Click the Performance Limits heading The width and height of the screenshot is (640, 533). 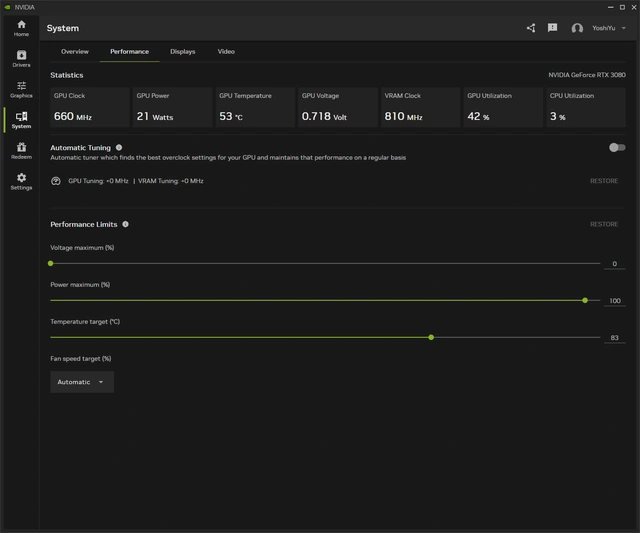84,224
